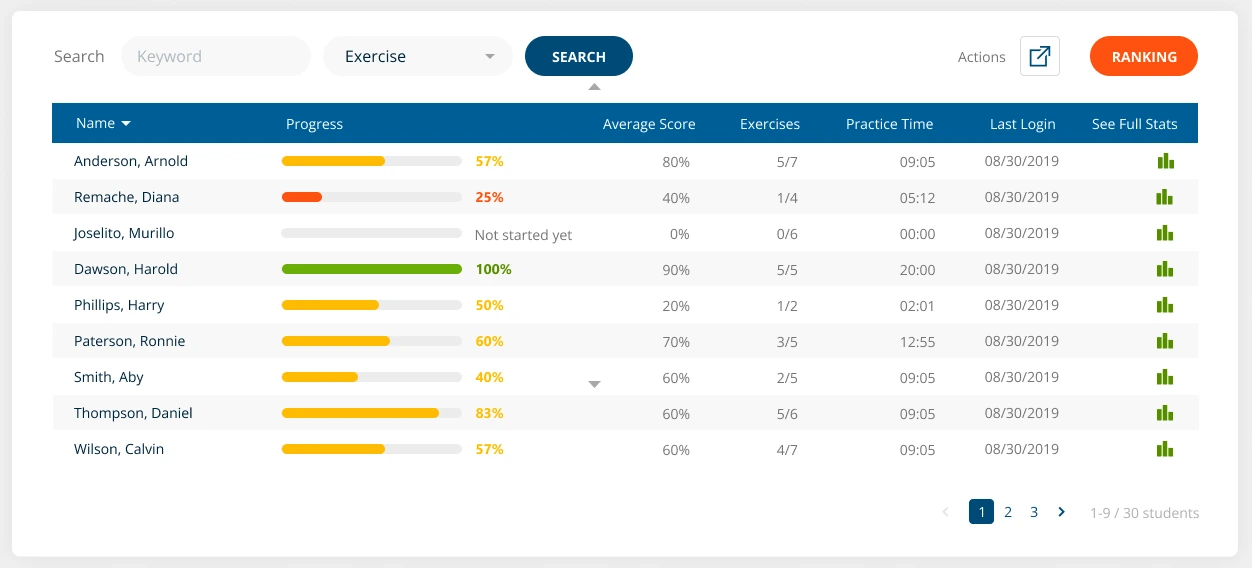1252x568 pixels.
Task: Select student name Smith, Aby
Action: click(109, 377)
